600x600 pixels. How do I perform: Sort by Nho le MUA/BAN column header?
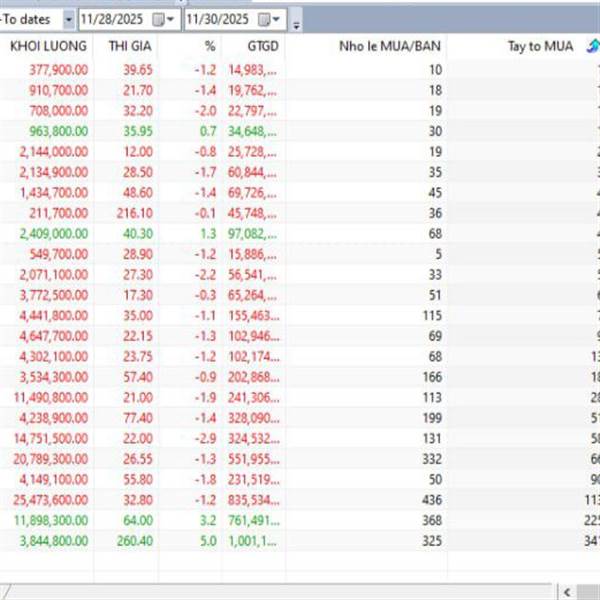coord(390,46)
